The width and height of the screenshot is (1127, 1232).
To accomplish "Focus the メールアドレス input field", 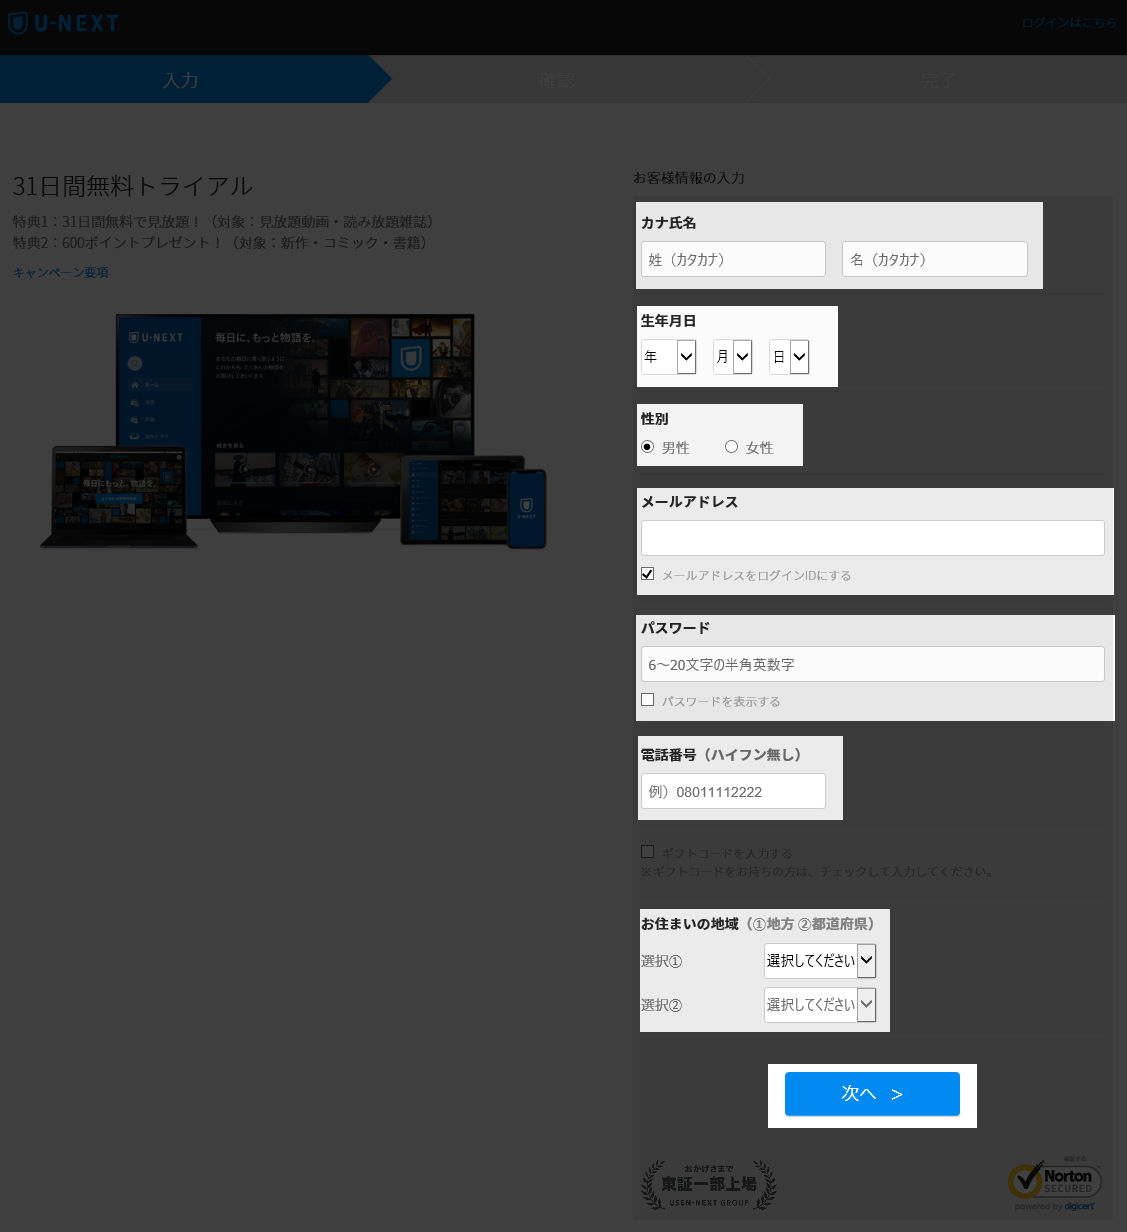I will [x=872, y=538].
